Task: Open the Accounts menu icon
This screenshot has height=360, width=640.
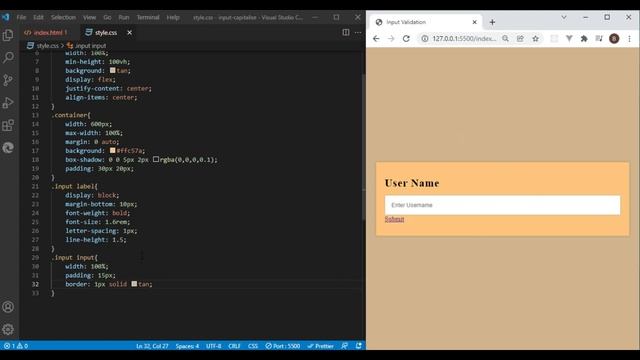Action: pyautogui.click(x=8, y=307)
